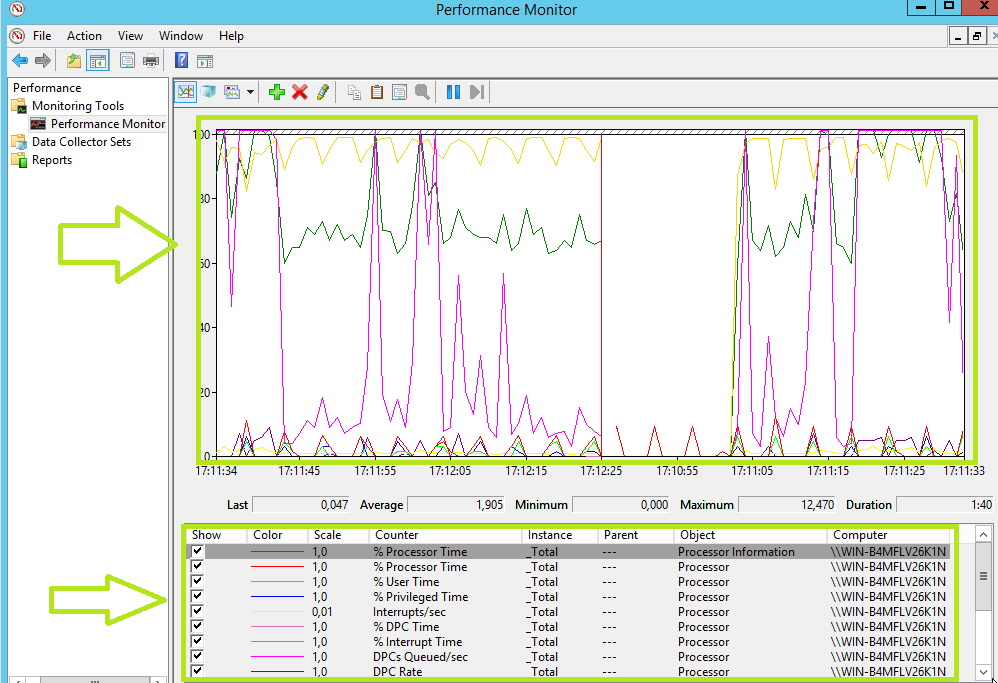Viewport: 998px width, 683px height.
Task: Open the View menu
Action: 130,35
